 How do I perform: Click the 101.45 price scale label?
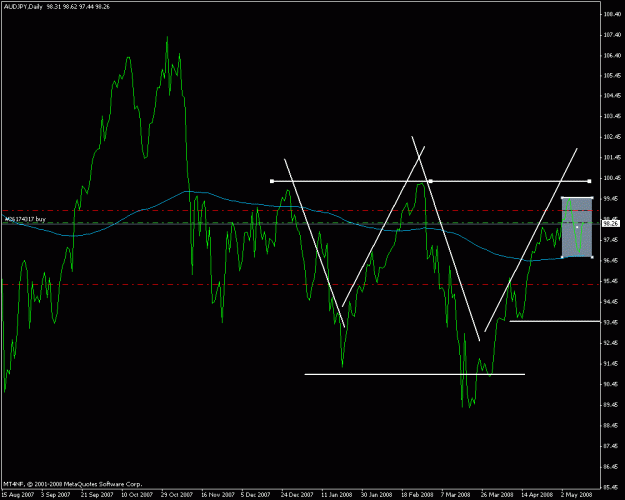[x=612, y=157]
